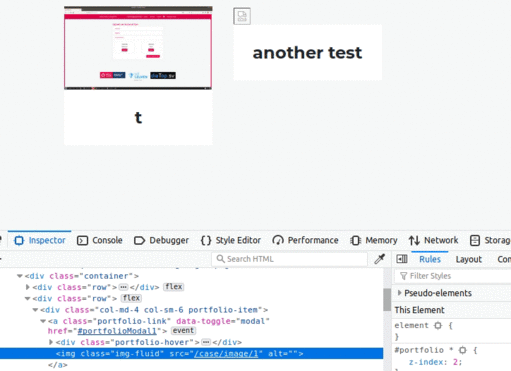511x371 pixels.
Task: Click the Debugger tab icon
Action: point(139,240)
